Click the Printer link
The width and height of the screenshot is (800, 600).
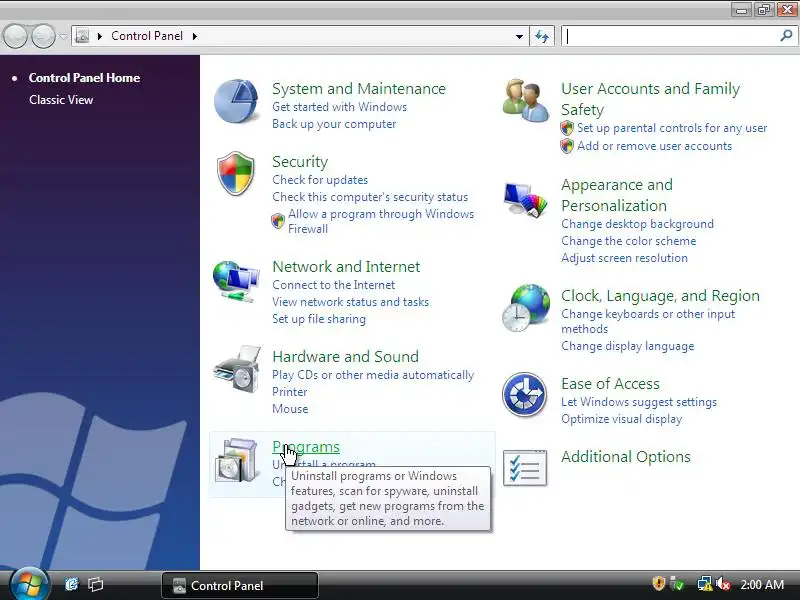(290, 392)
